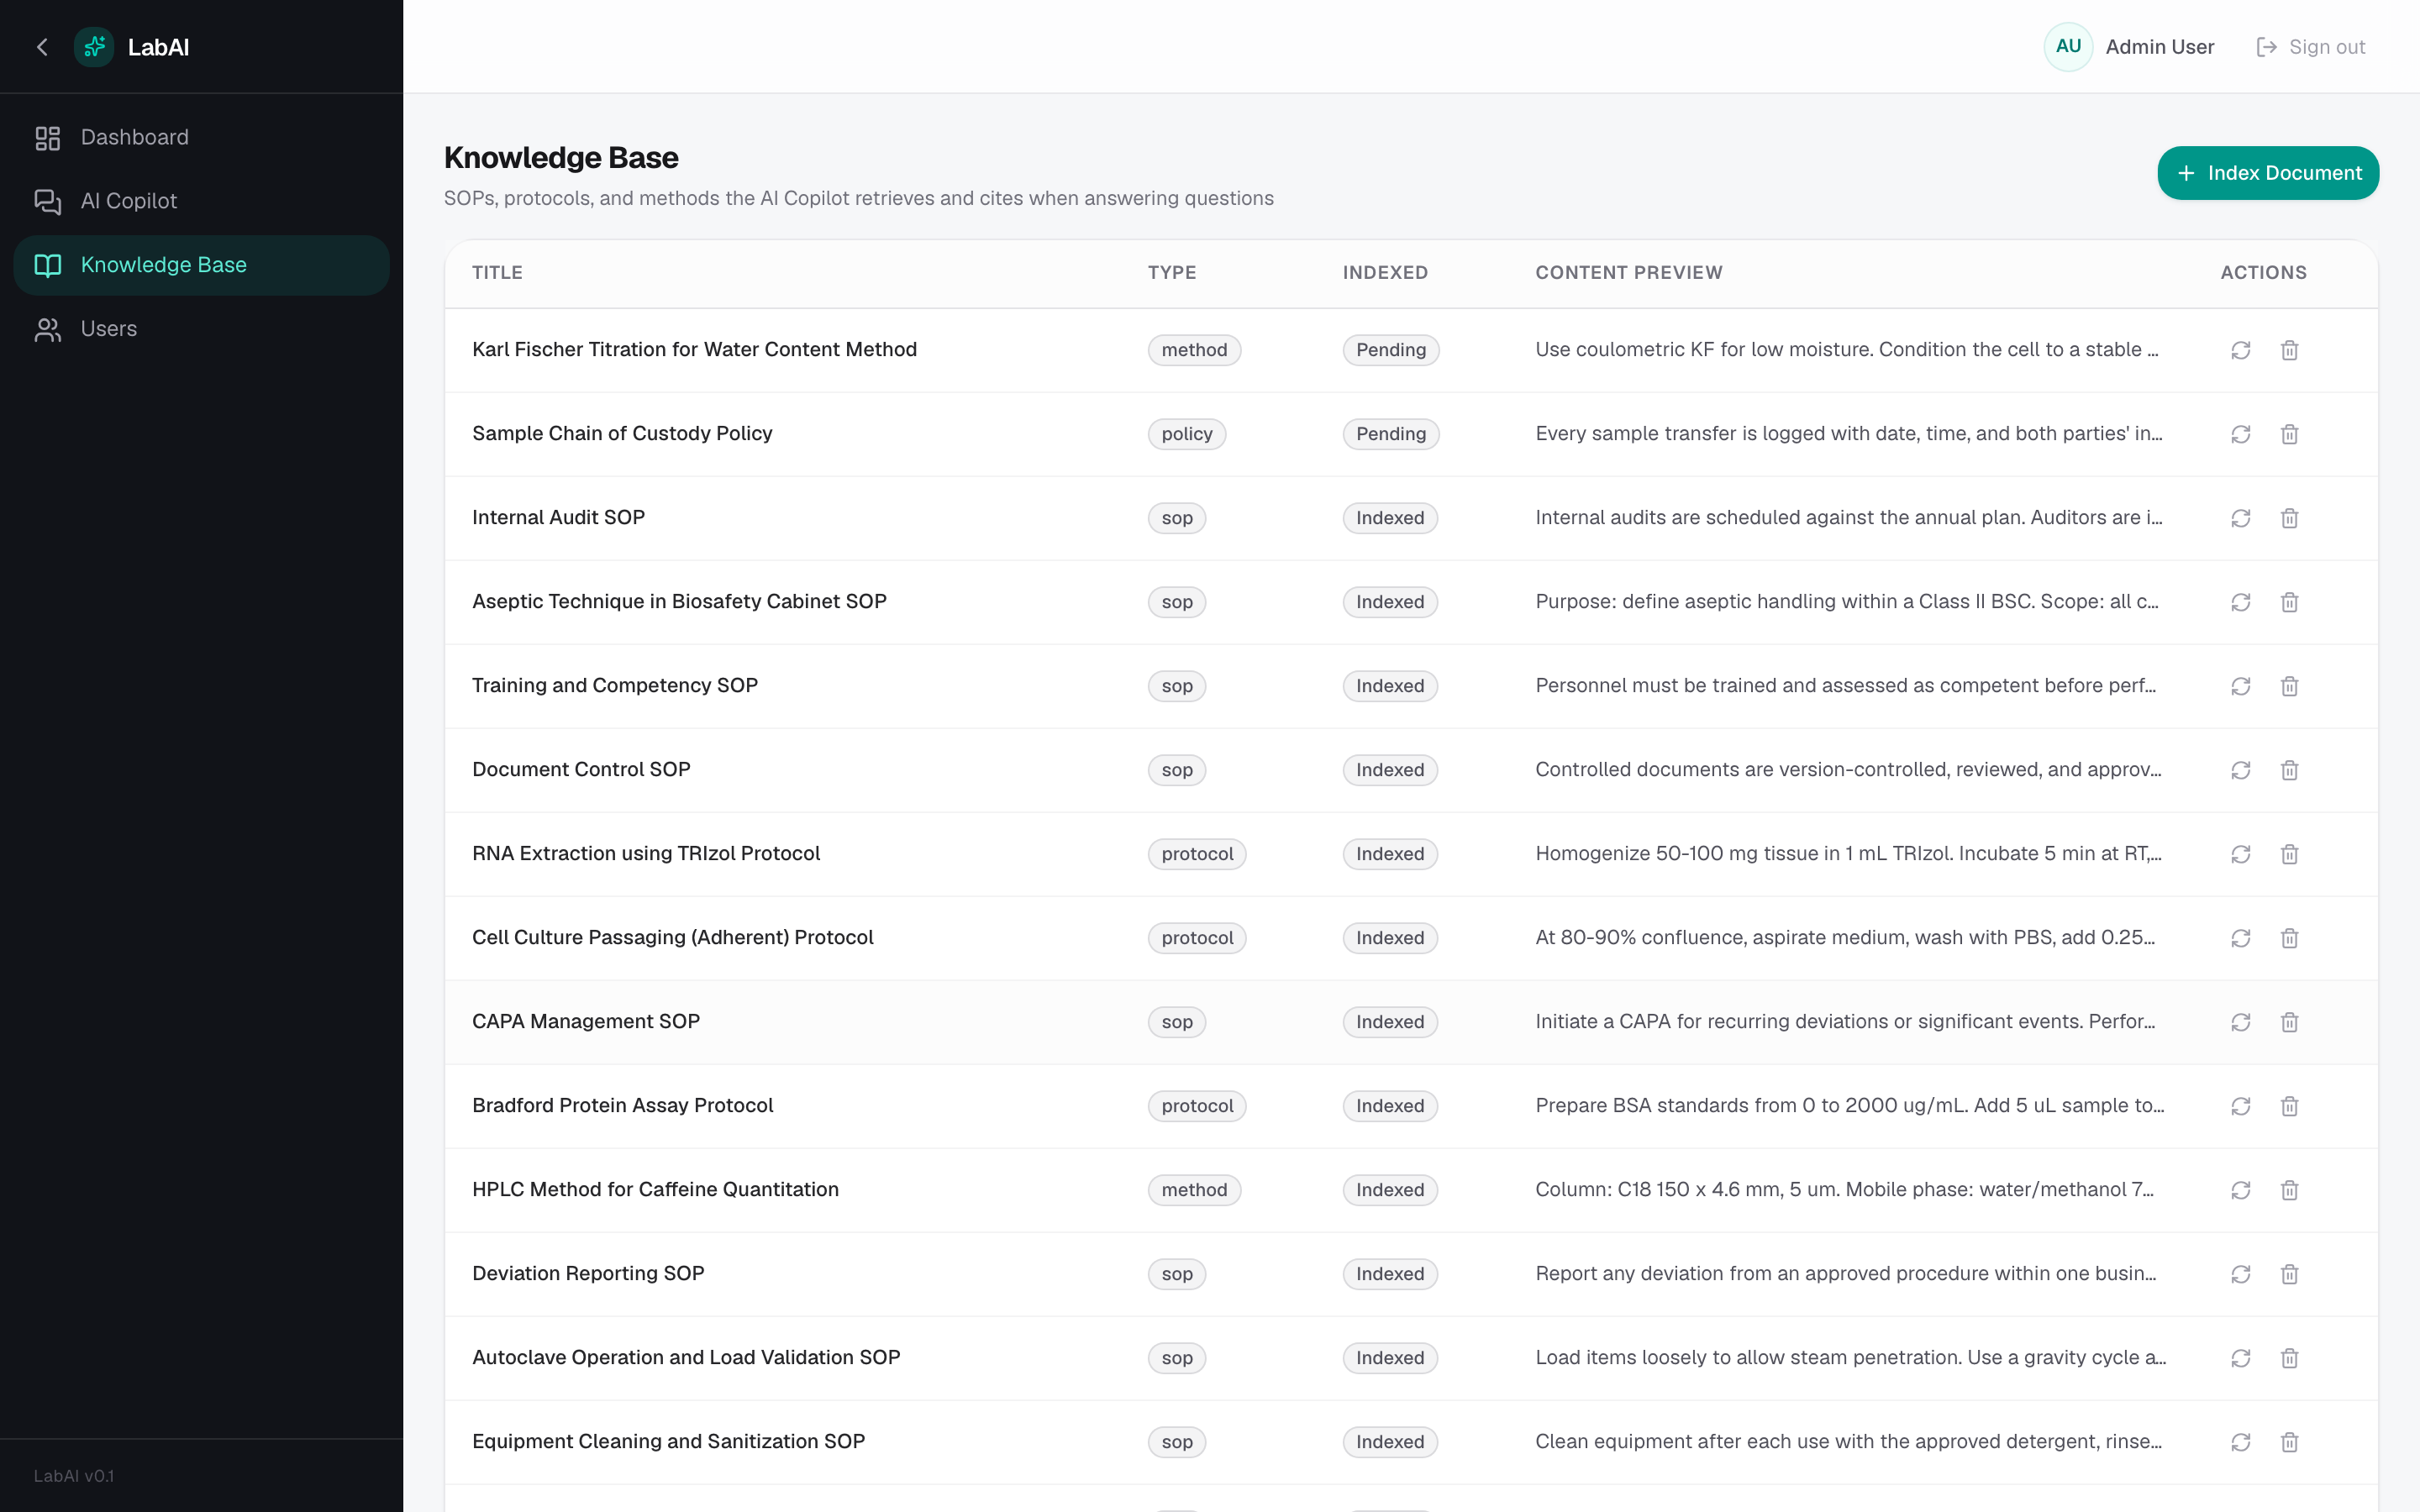Click the INDEXED column header
Screen dimensions: 2420x1512
pyautogui.click(x=1385, y=273)
